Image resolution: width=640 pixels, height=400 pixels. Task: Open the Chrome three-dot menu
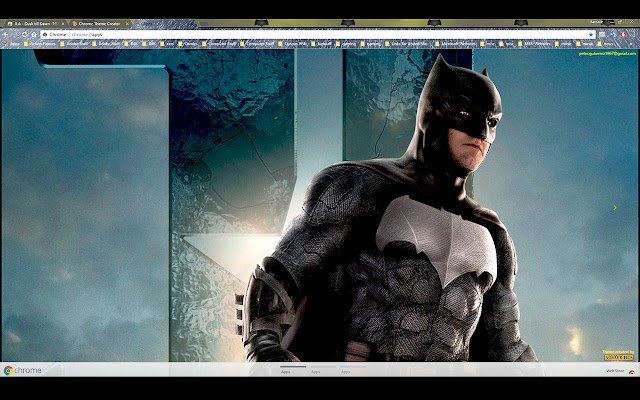[x=634, y=34]
